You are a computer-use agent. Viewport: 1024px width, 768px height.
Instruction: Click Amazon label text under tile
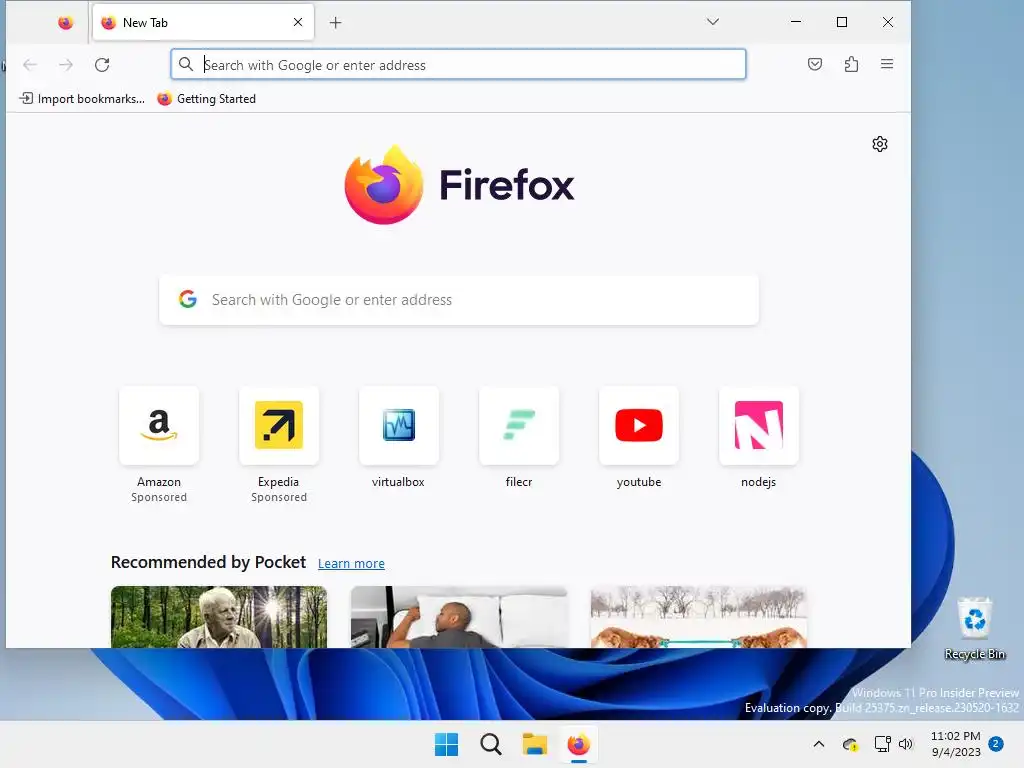point(159,482)
